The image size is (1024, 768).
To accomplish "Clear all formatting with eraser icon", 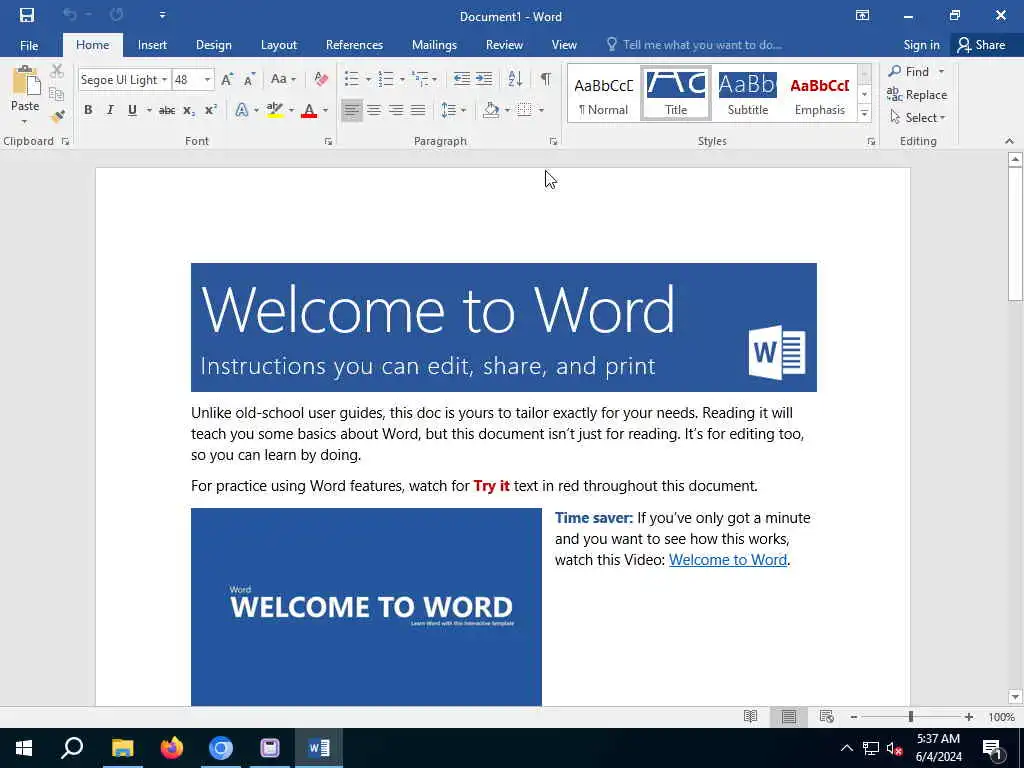I will click(x=321, y=80).
